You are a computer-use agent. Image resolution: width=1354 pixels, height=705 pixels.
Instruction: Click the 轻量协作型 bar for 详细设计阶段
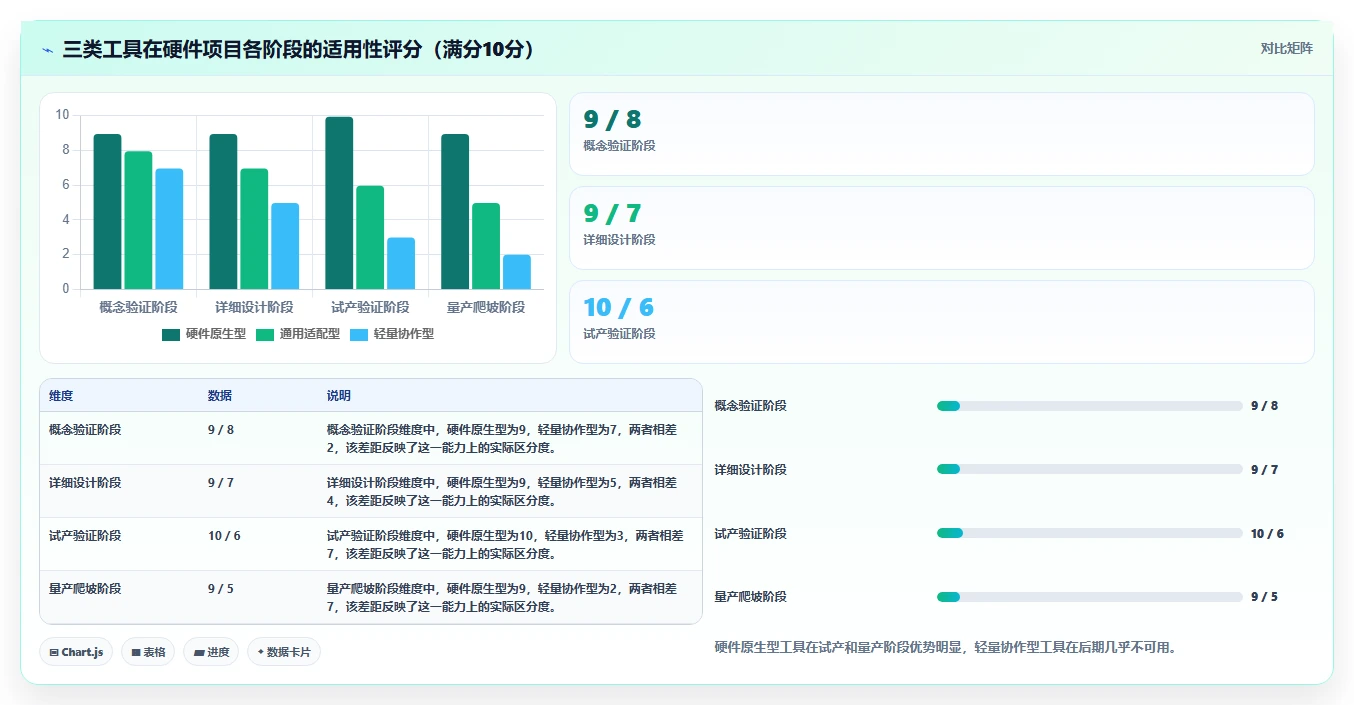tap(285, 247)
